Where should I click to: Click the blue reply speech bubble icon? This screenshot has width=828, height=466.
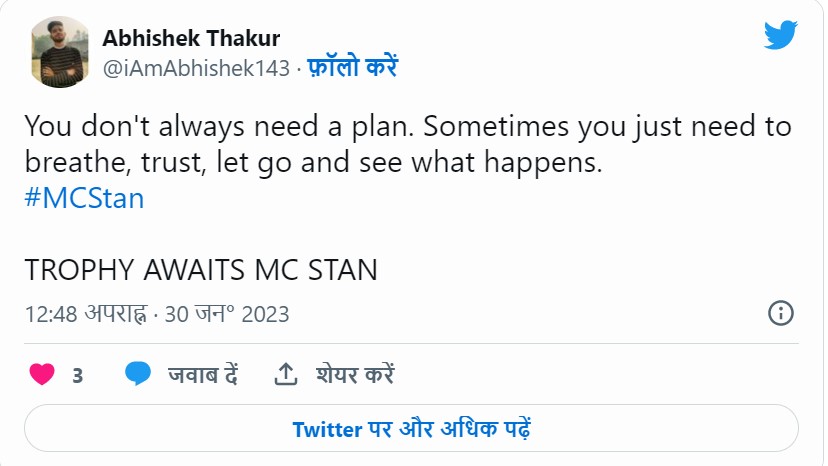138,374
